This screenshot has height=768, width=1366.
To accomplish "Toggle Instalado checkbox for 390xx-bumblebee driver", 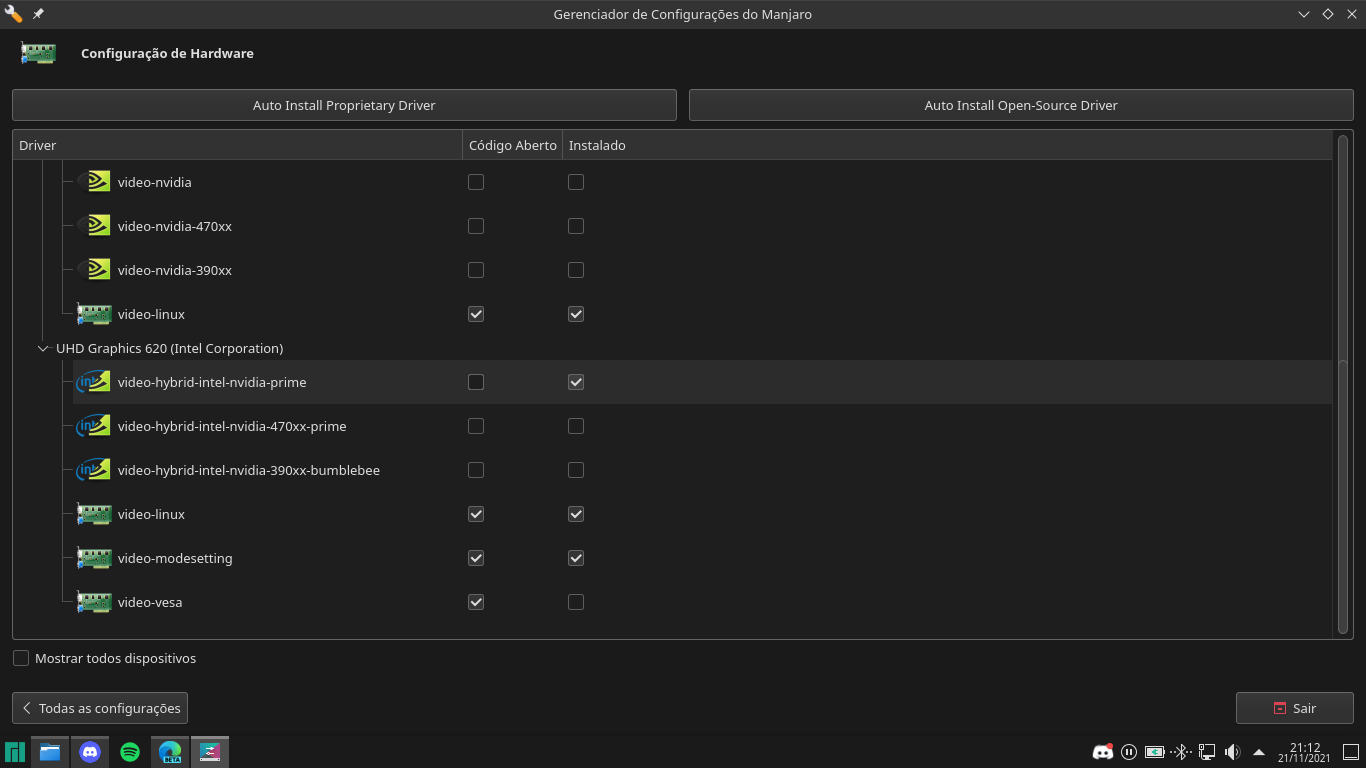I will click(x=576, y=470).
